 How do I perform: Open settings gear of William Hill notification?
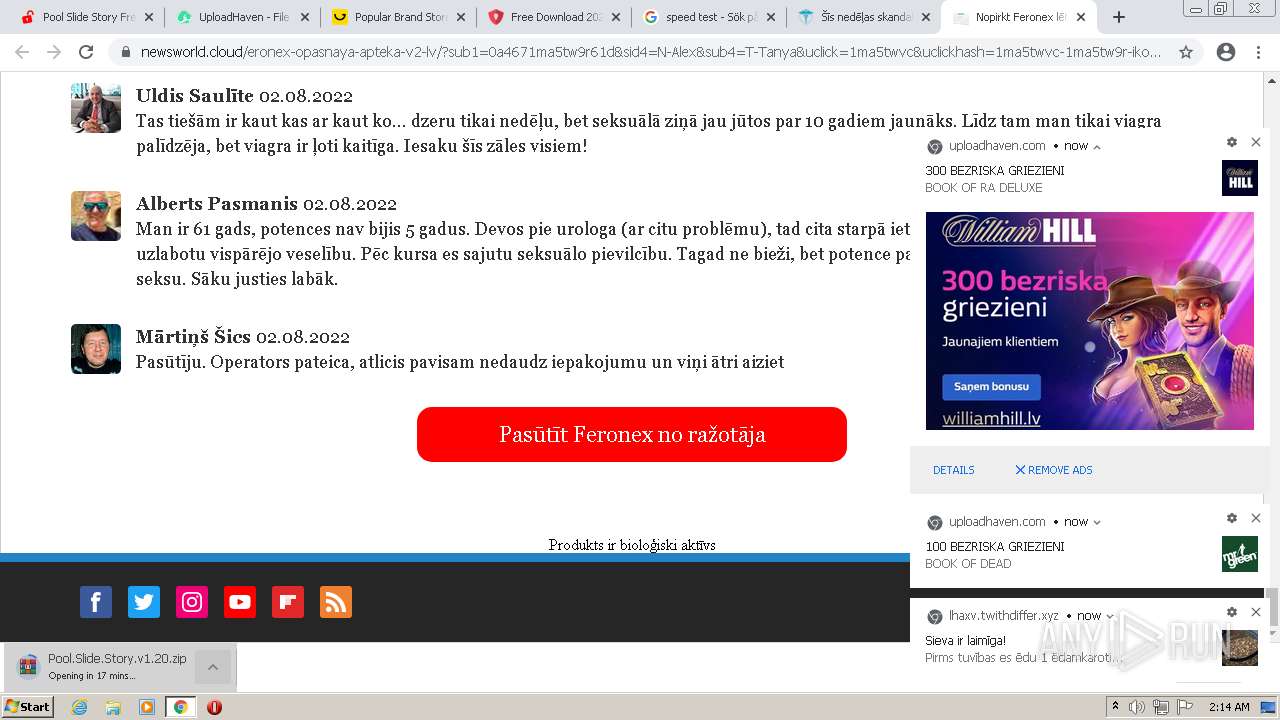tap(1232, 142)
